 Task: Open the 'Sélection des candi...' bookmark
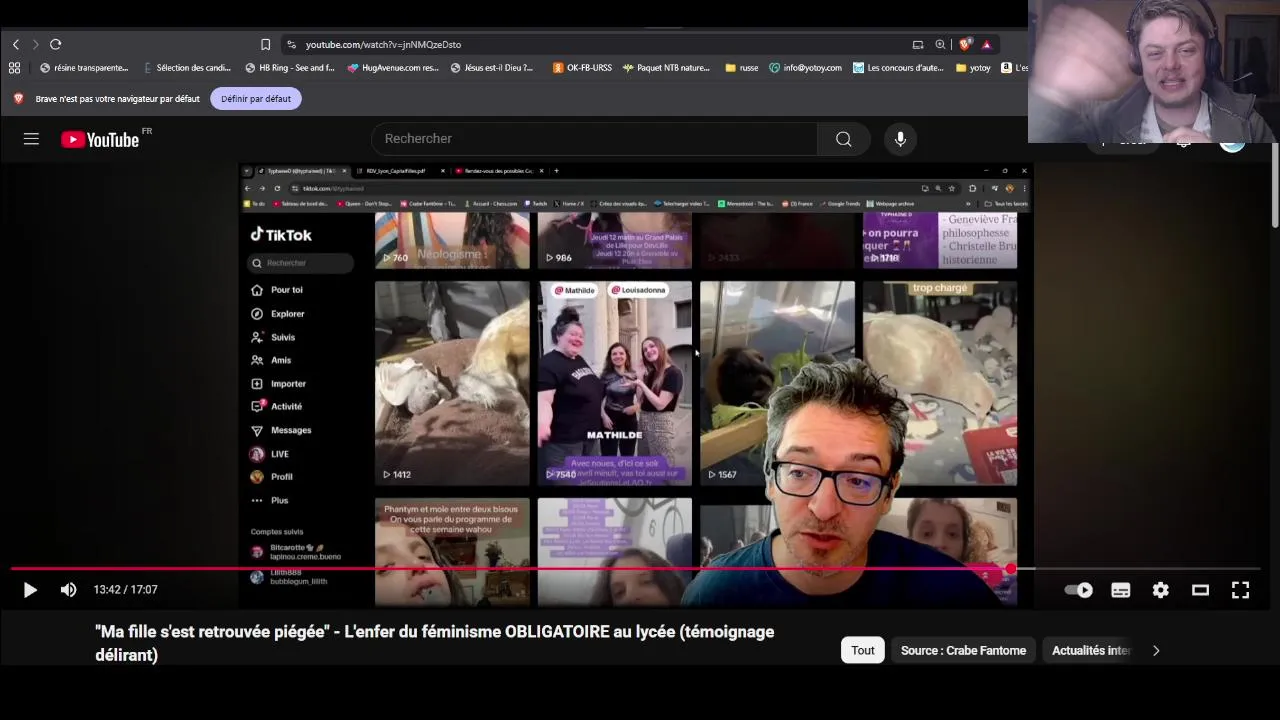[187, 68]
